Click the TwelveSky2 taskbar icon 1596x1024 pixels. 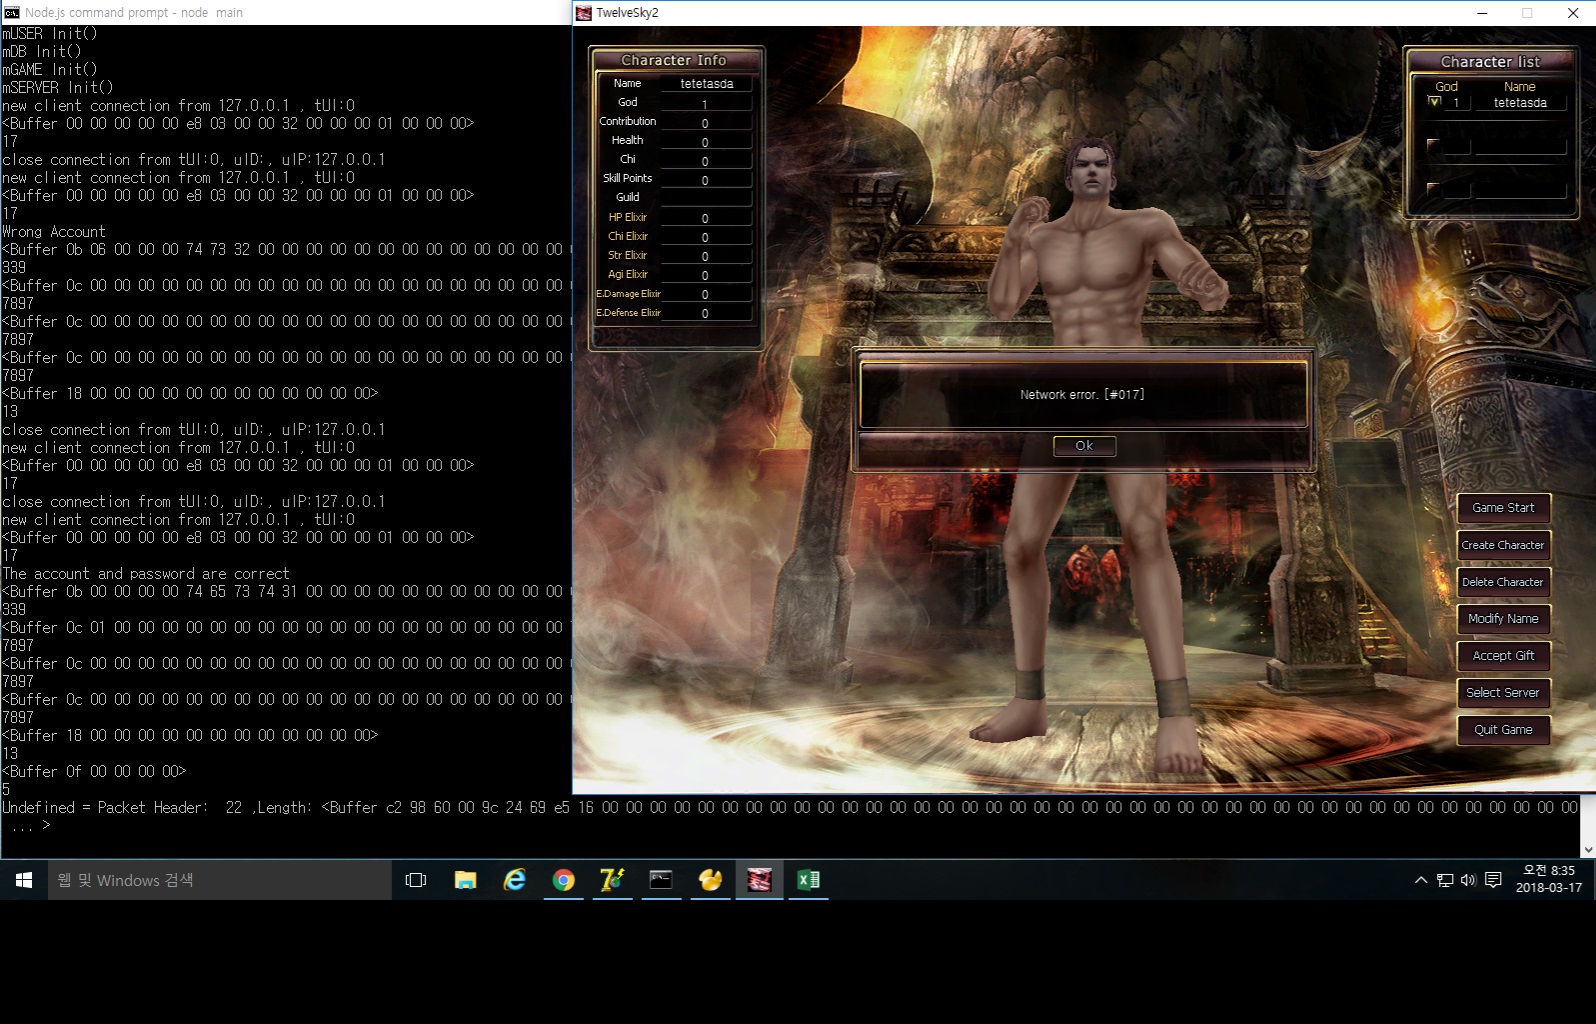pos(759,880)
